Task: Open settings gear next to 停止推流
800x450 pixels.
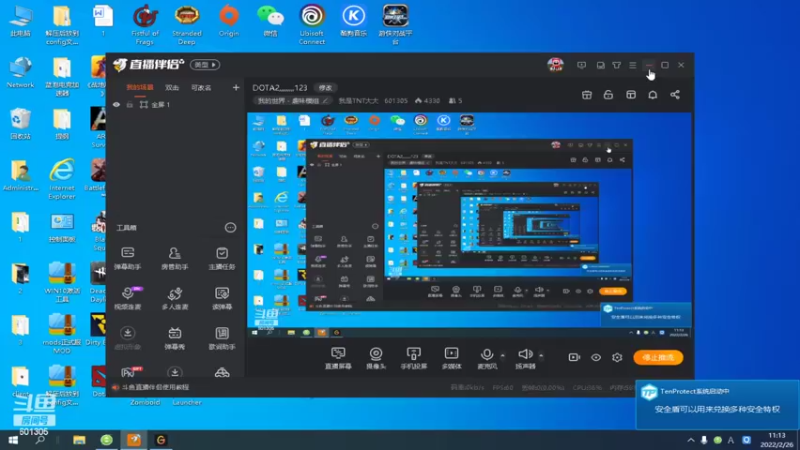Action: tap(617, 357)
